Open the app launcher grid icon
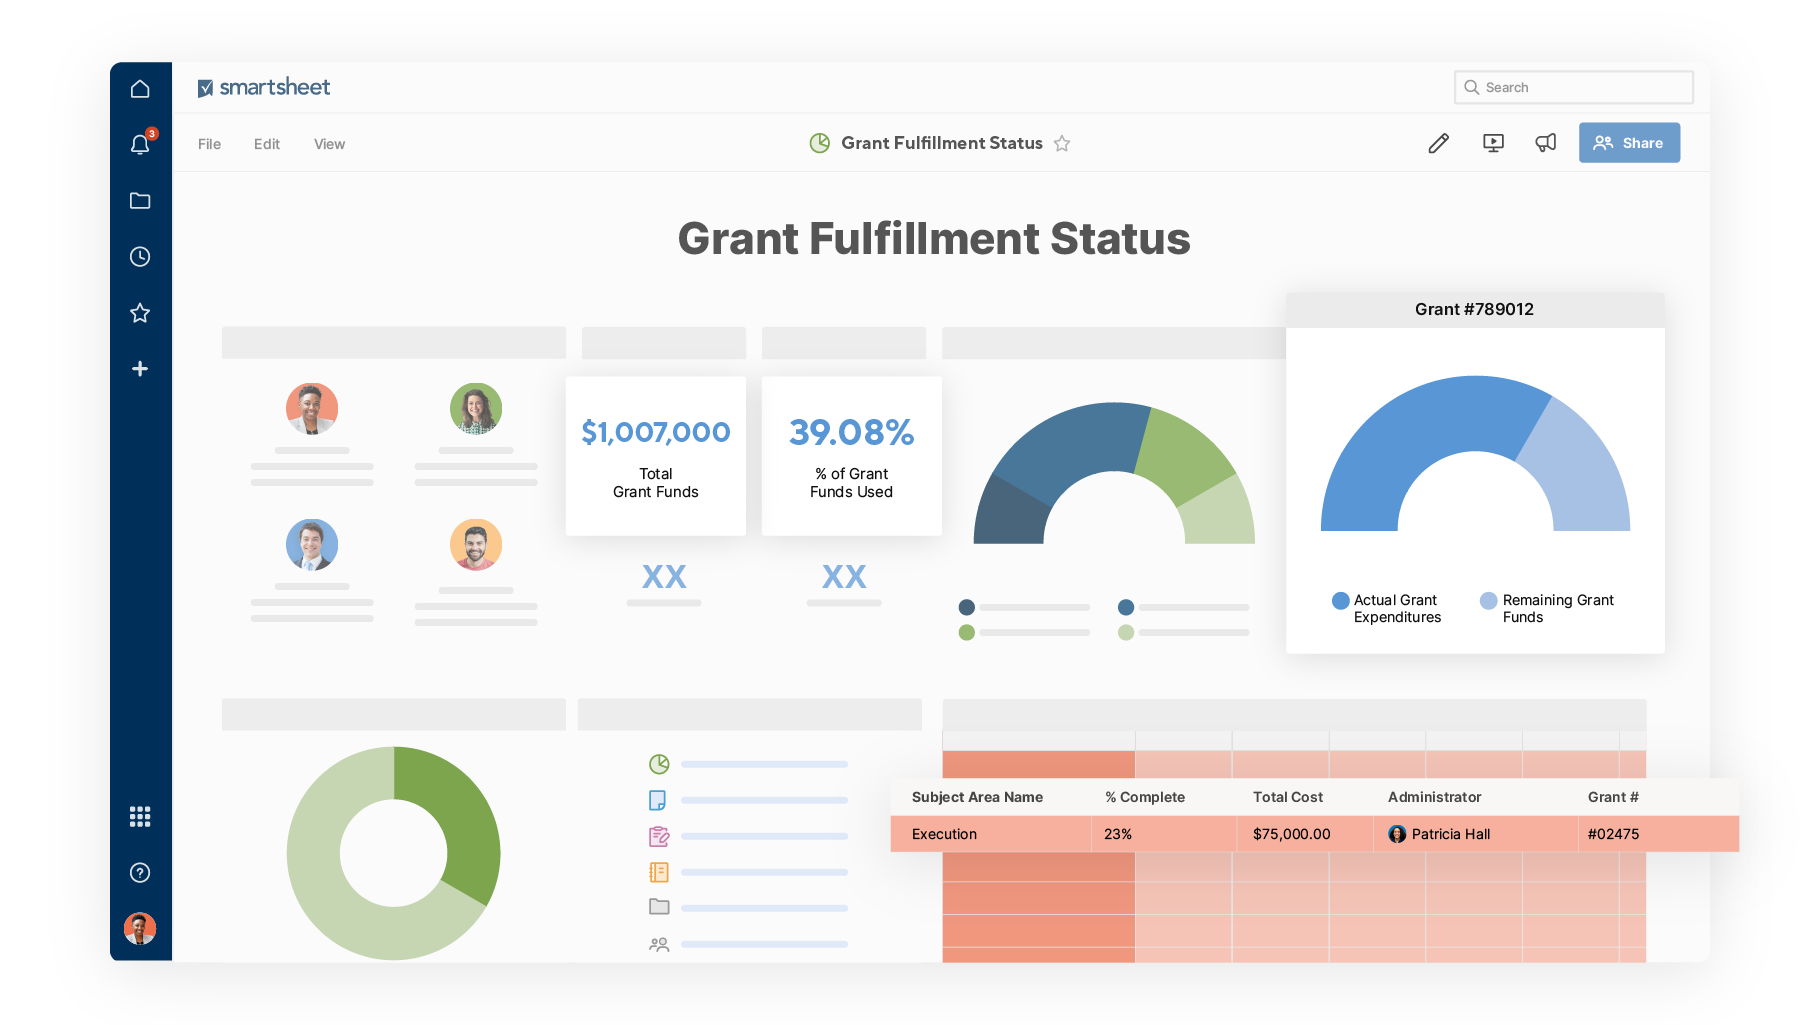 coord(140,816)
